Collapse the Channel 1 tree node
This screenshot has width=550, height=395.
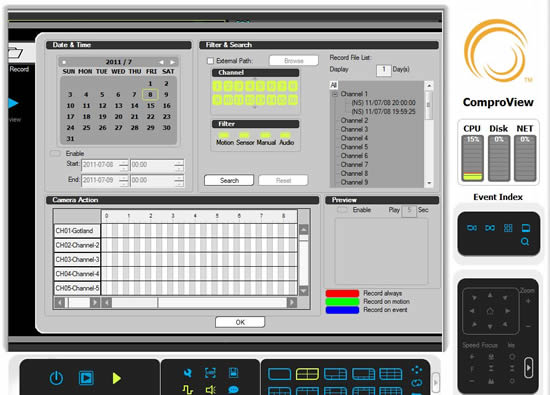point(334,94)
